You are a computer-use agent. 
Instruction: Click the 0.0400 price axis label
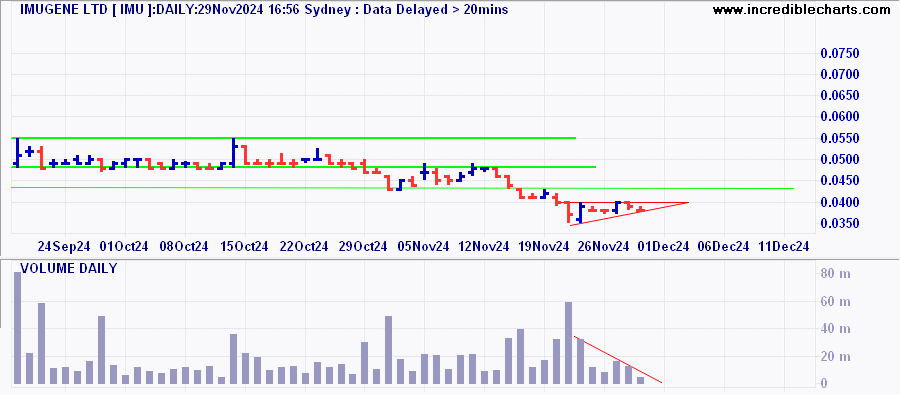click(840, 202)
